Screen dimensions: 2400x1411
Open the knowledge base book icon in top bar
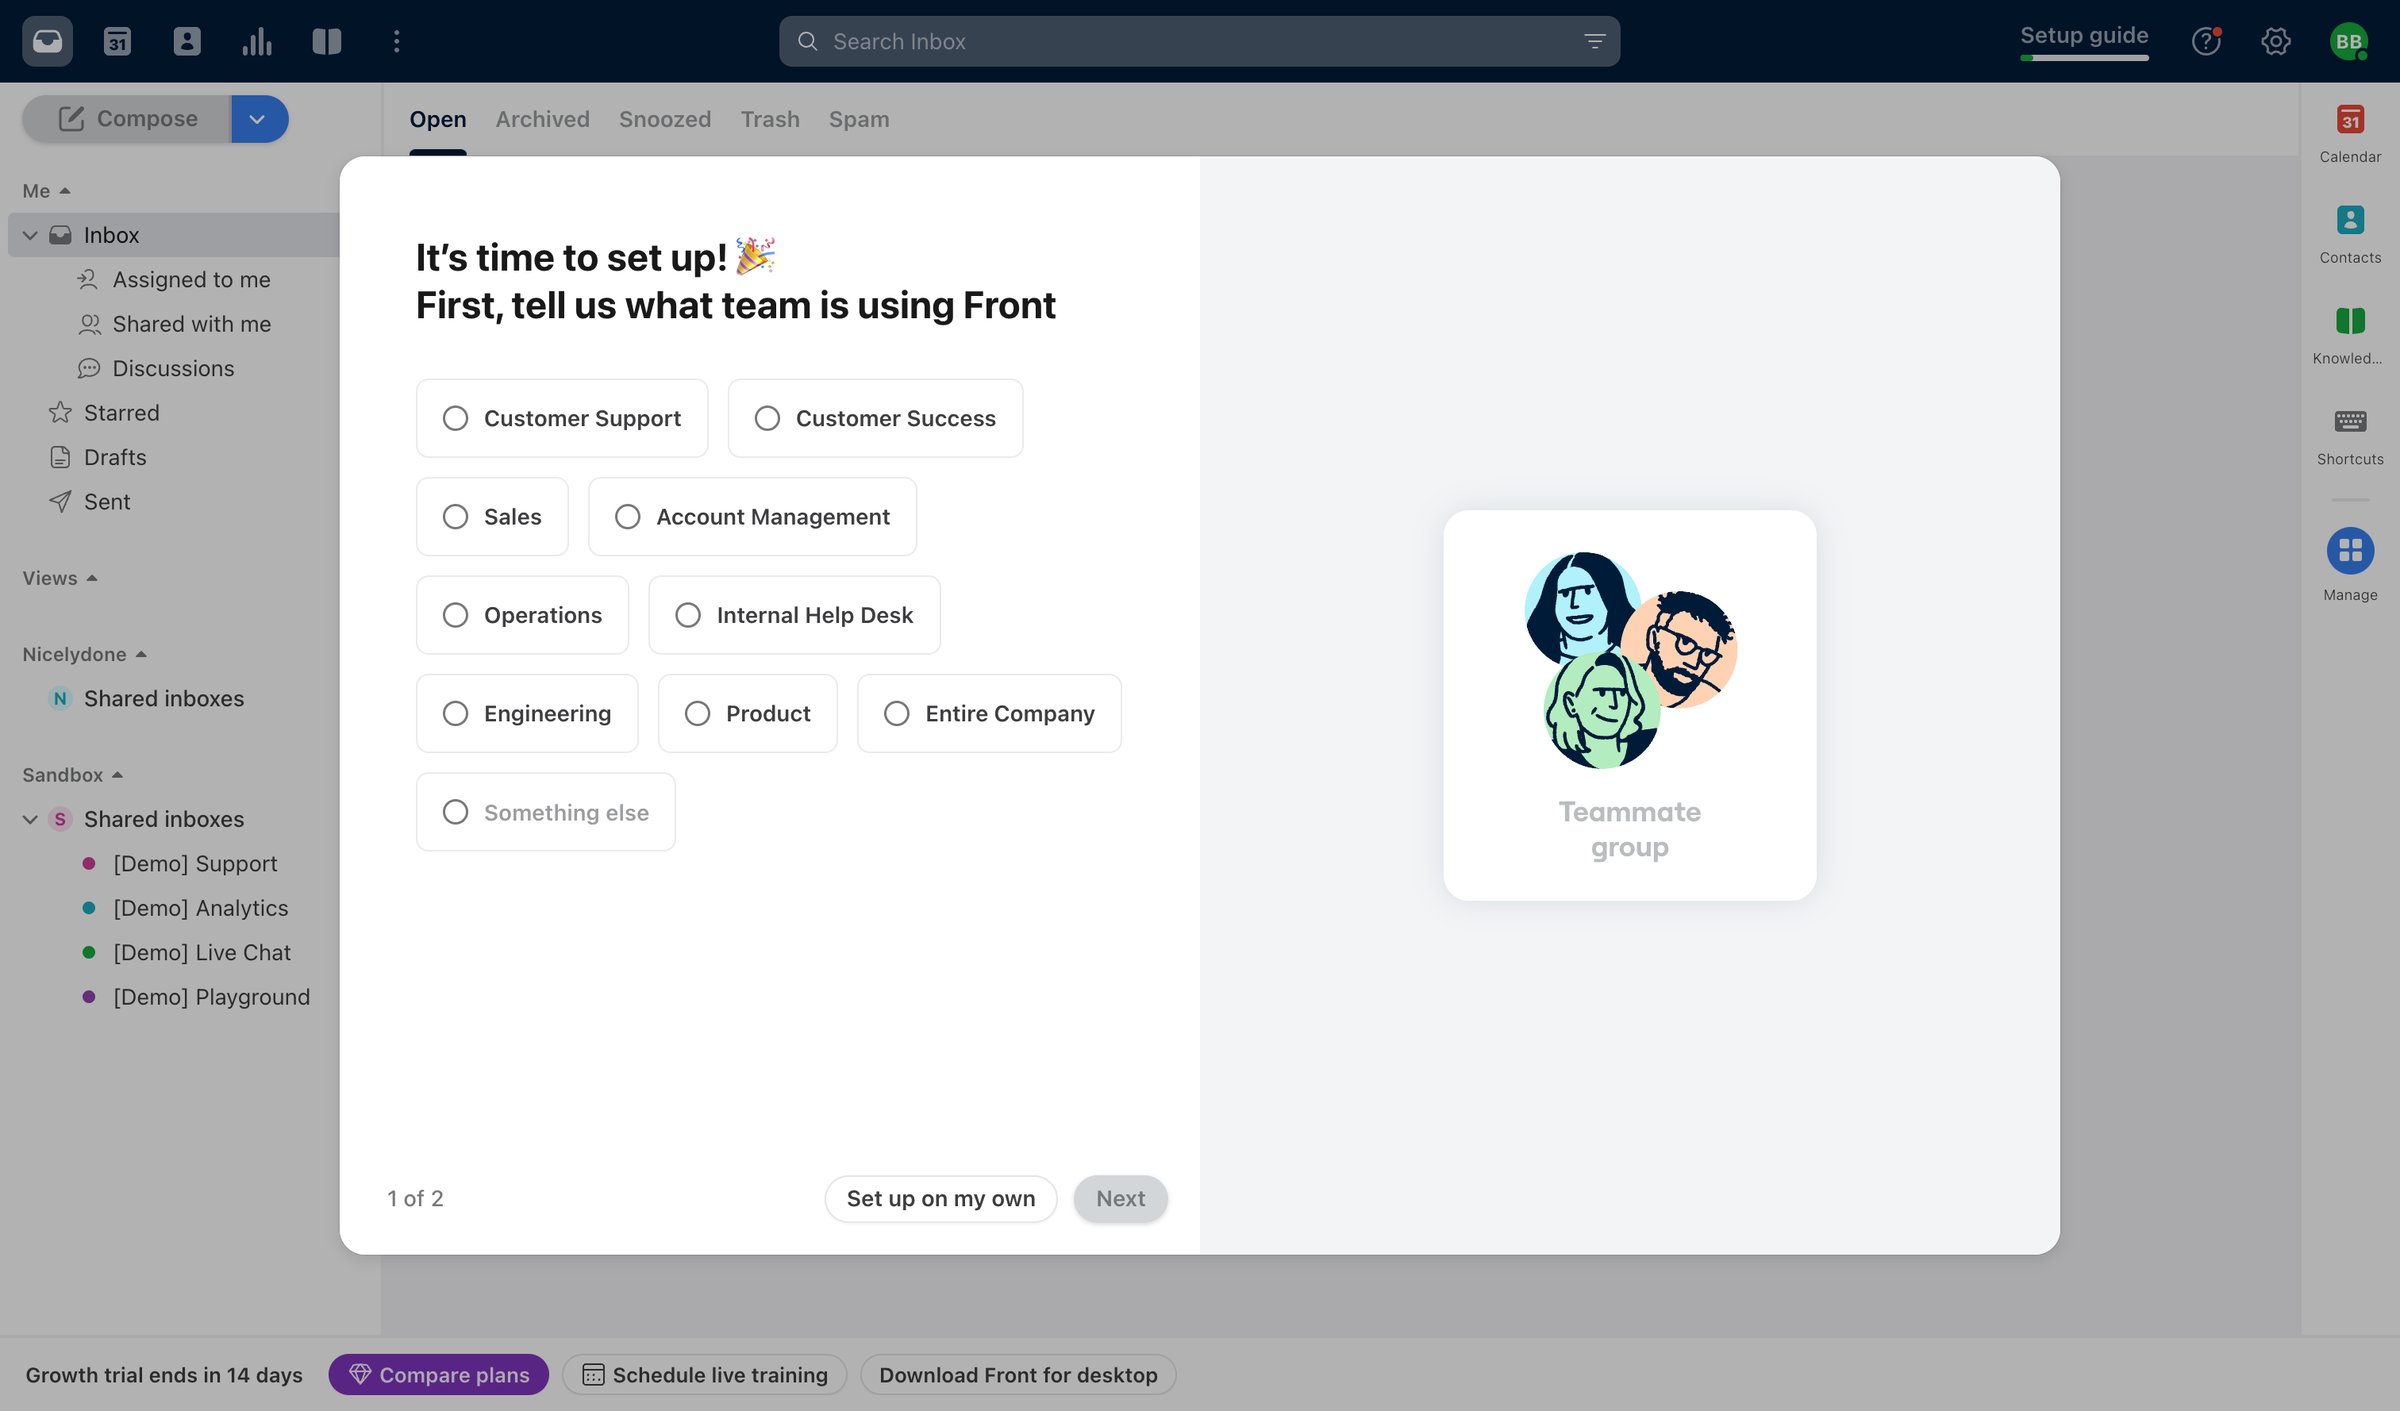[327, 41]
